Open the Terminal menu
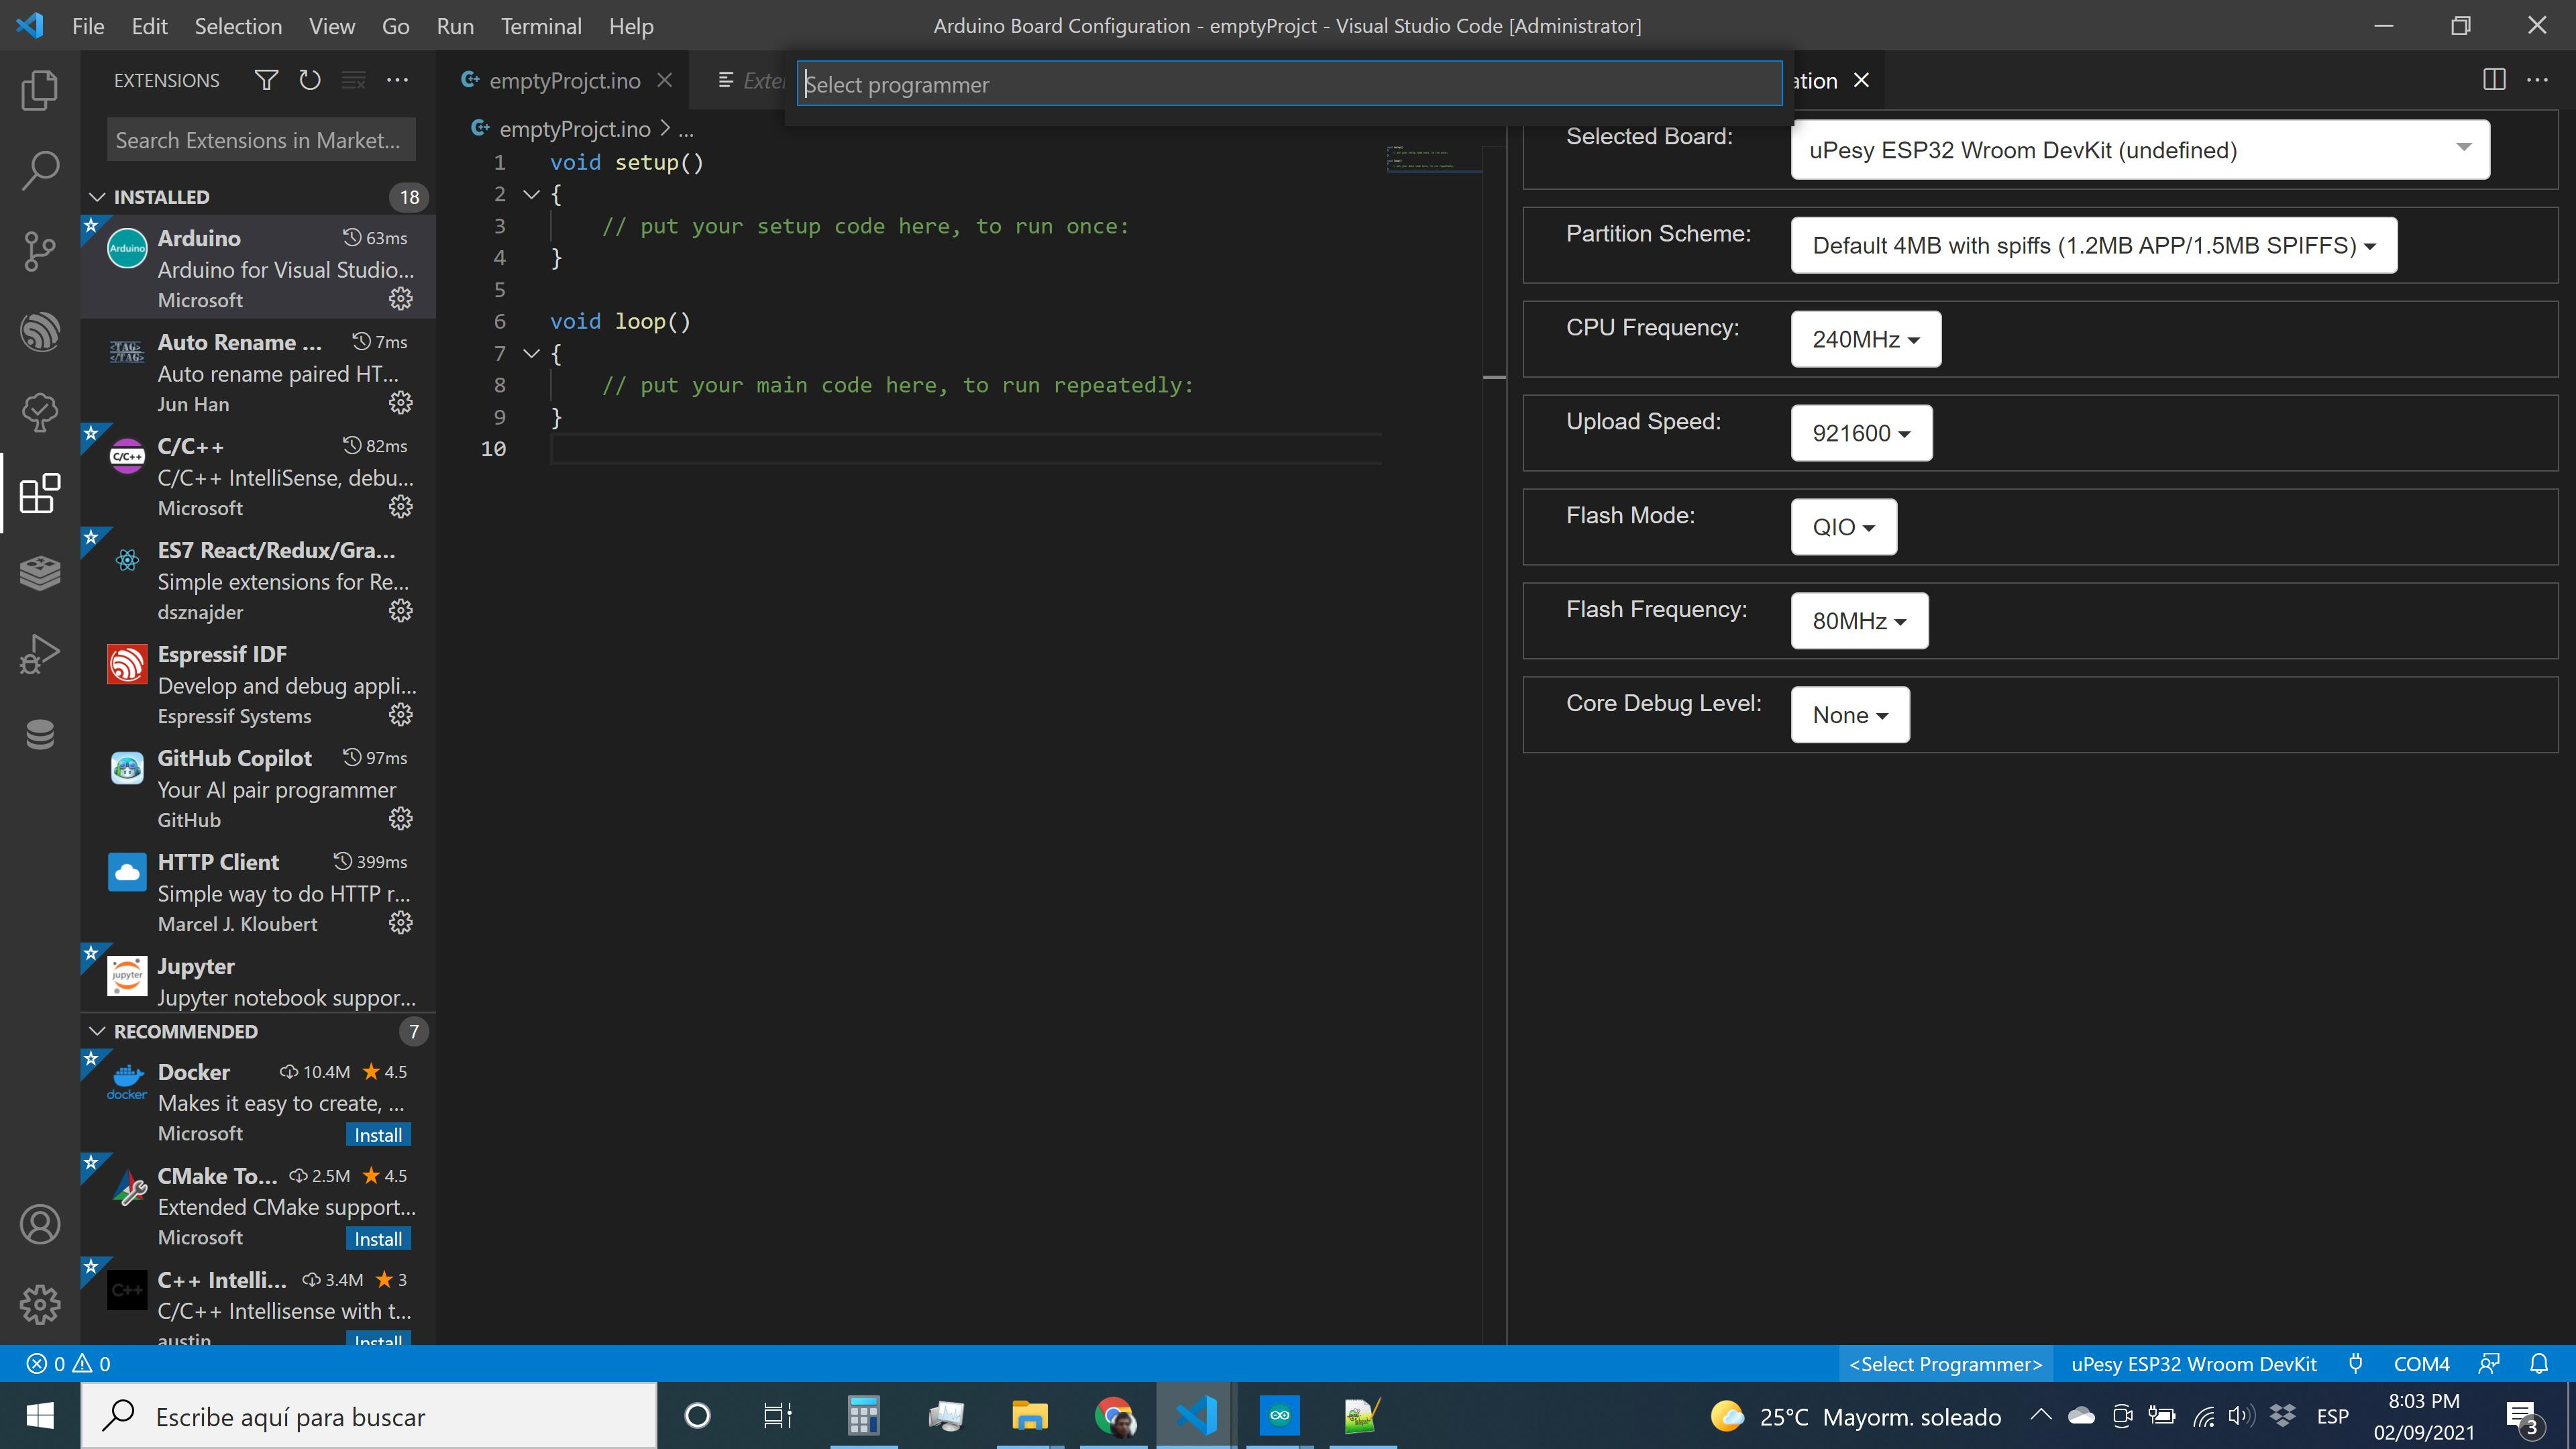The width and height of the screenshot is (2576, 1449). (541, 26)
